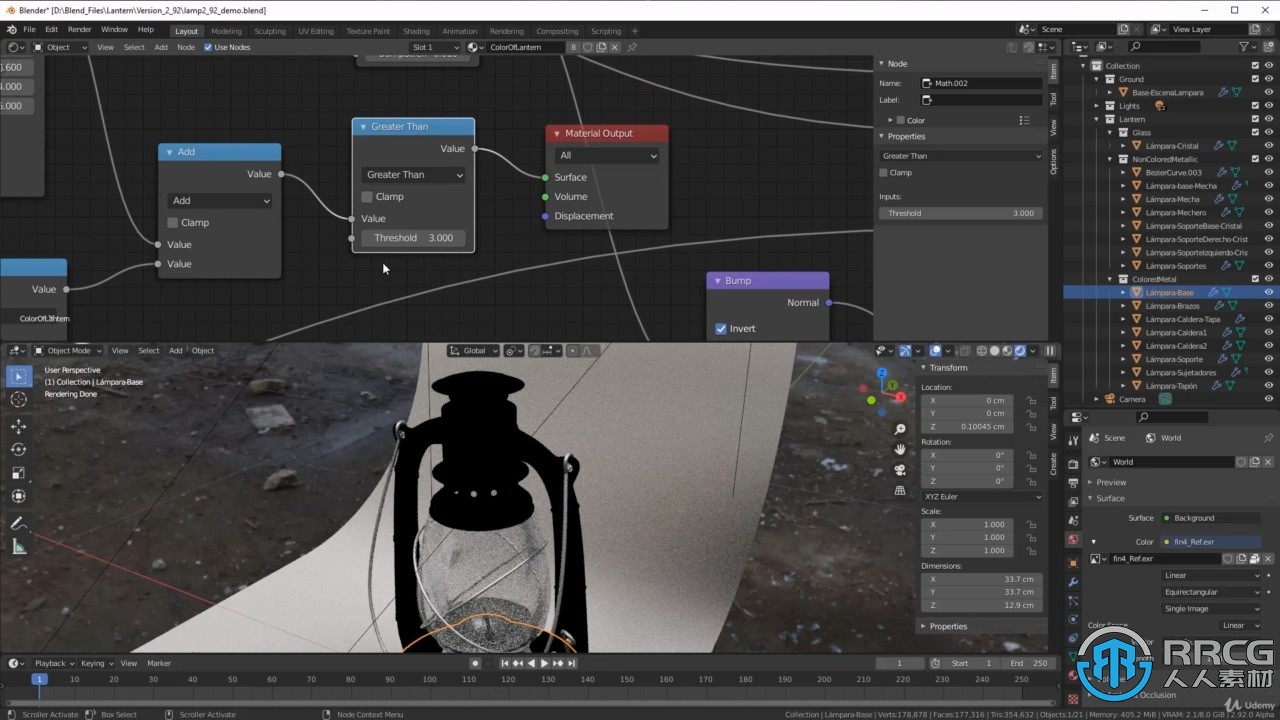Screen dimensions: 1280x720
Task: Switch perspective/orthographic with grid gizmo
Action: pos(900,490)
